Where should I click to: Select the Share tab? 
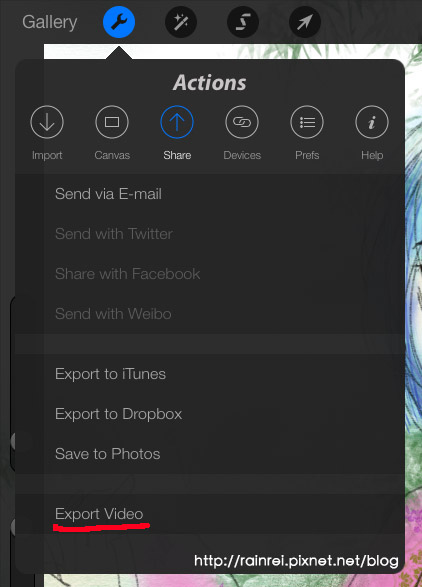(177, 133)
